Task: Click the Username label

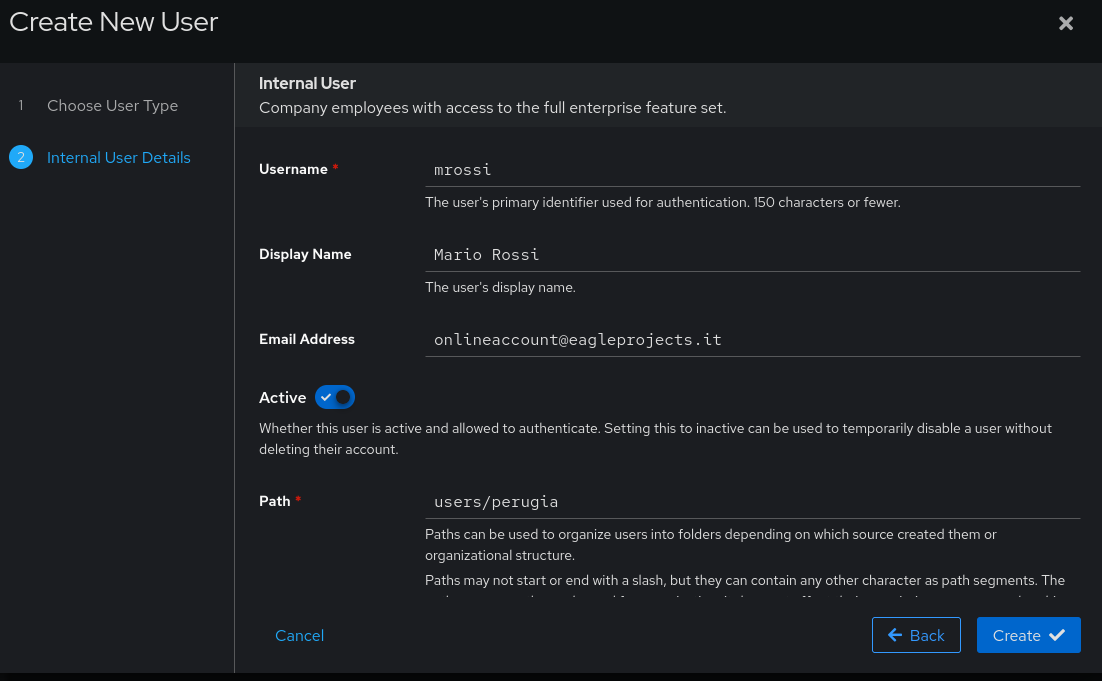Action: (293, 169)
